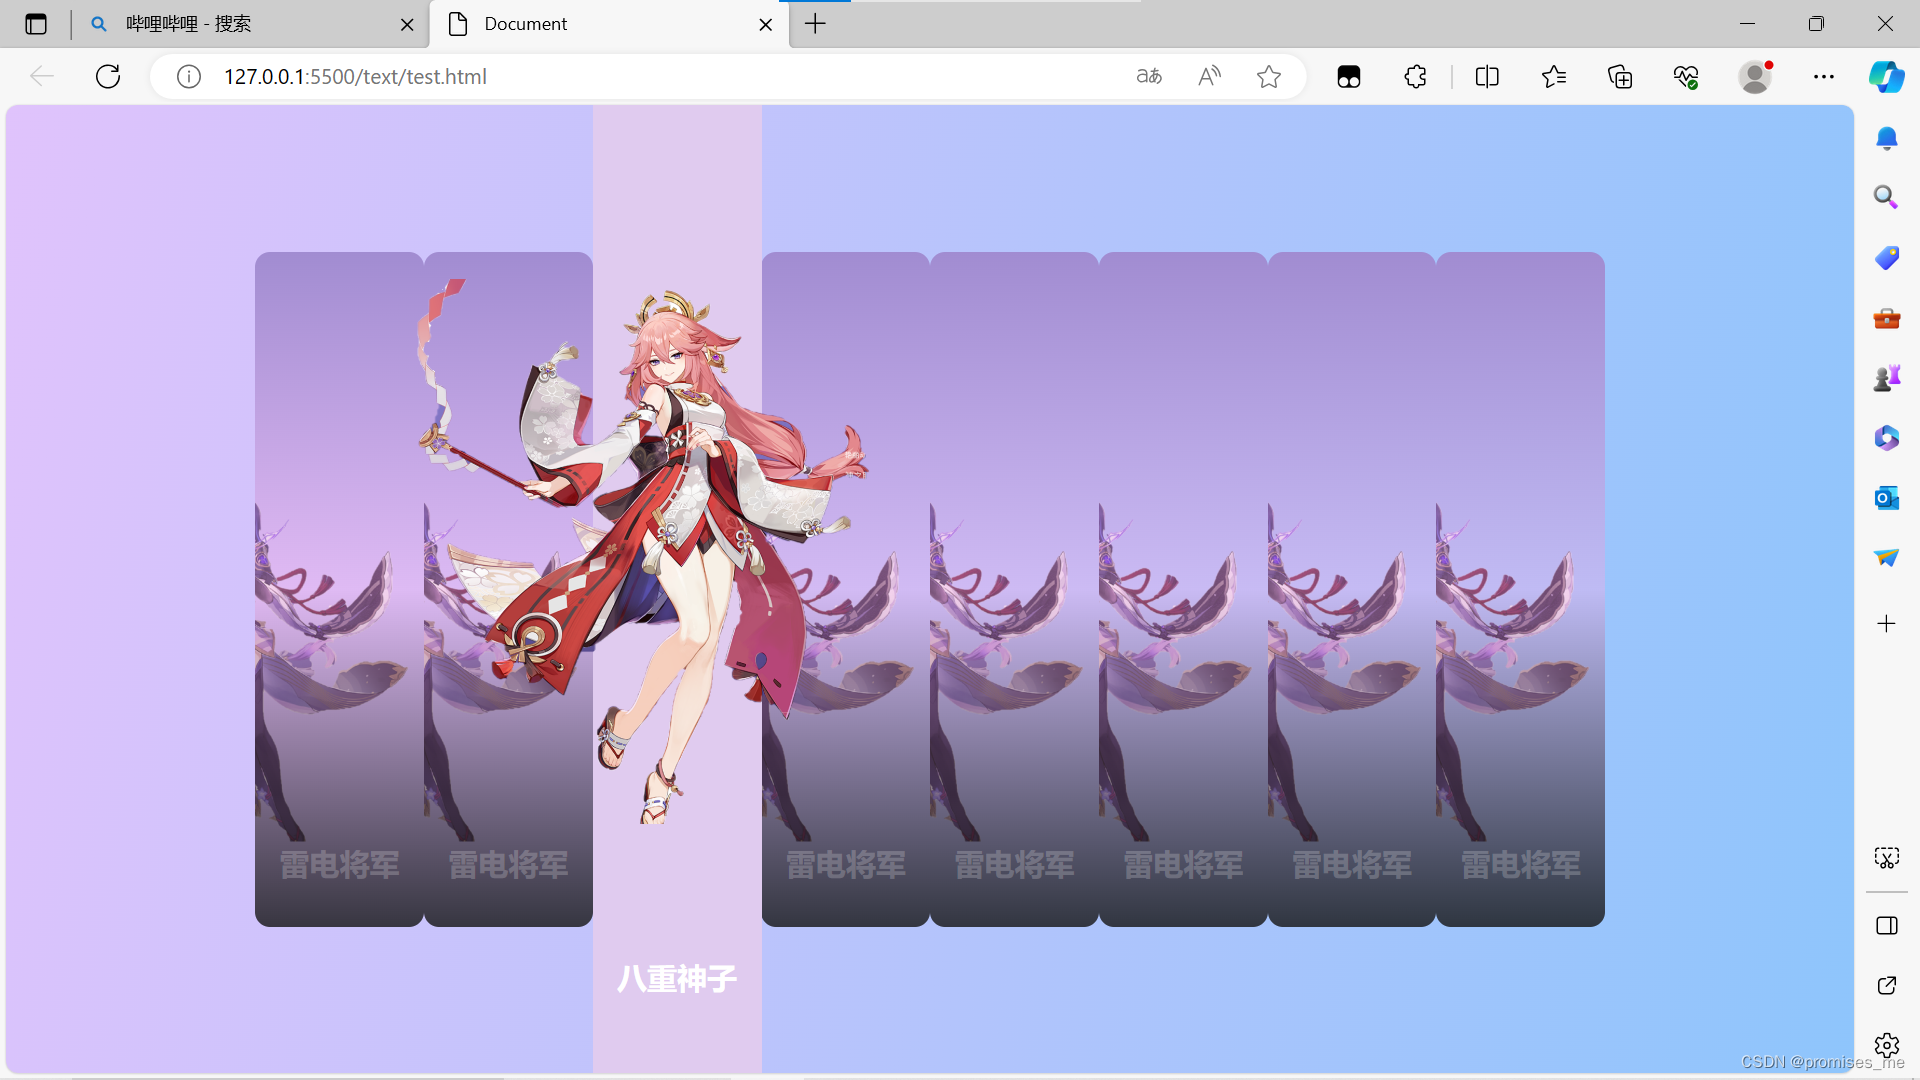Image resolution: width=1920 pixels, height=1080 pixels.
Task: Go back to the previous page
Action: (42, 76)
